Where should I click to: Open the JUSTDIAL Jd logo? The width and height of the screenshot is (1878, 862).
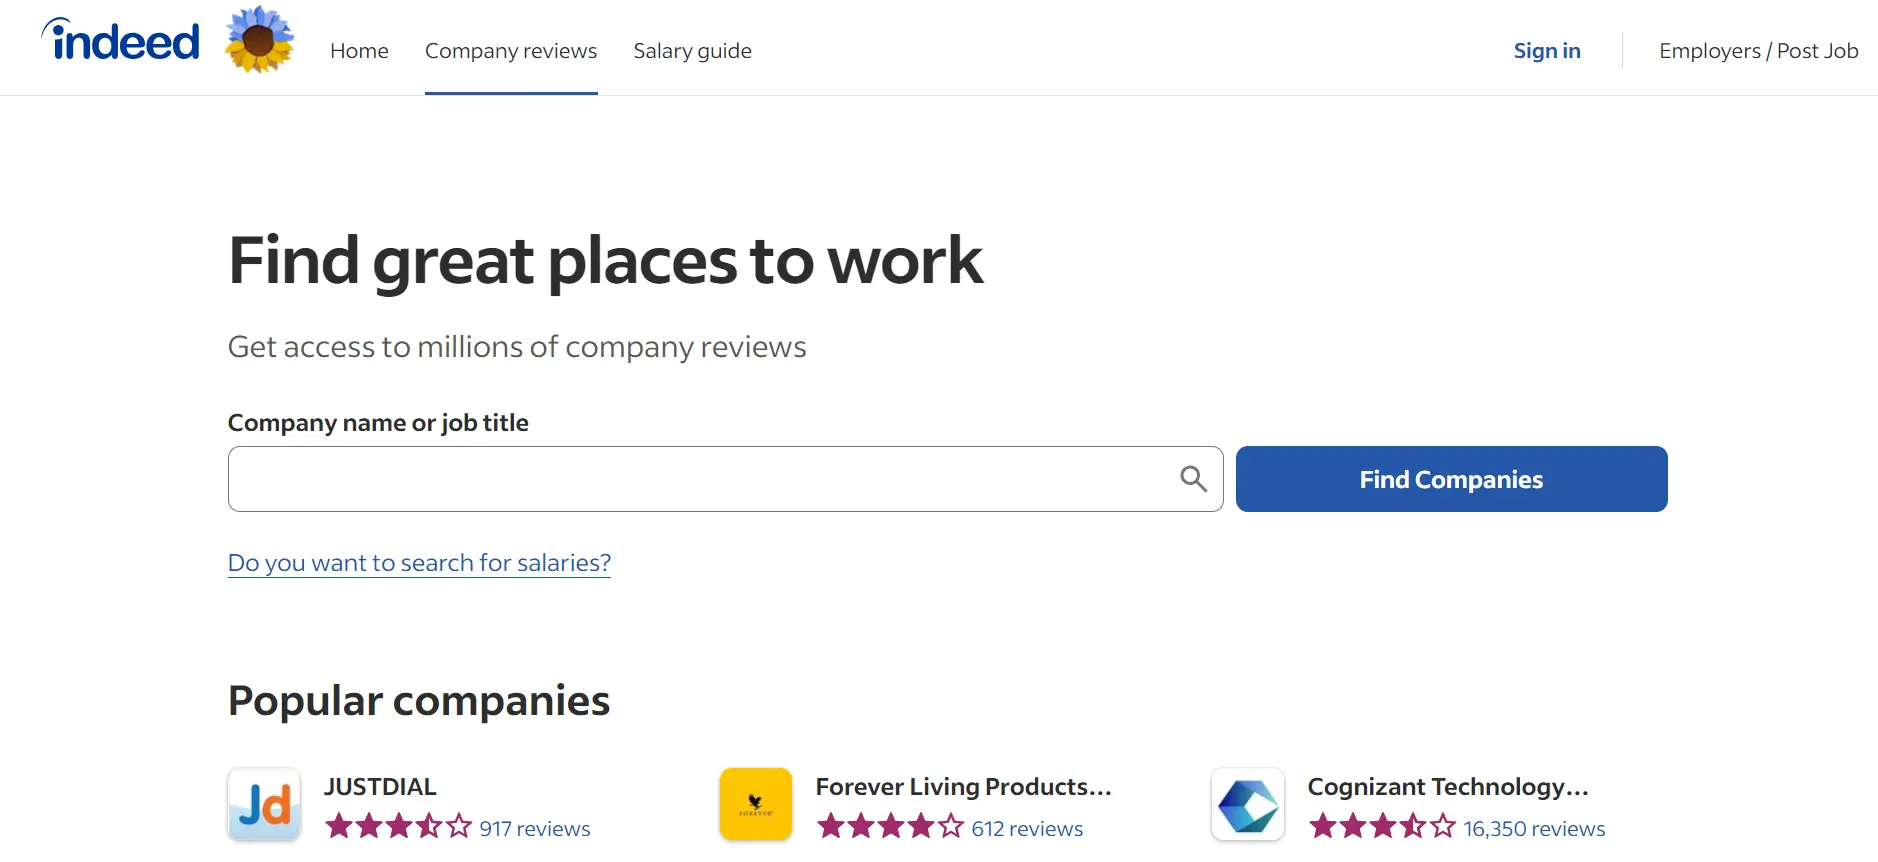point(264,804)
